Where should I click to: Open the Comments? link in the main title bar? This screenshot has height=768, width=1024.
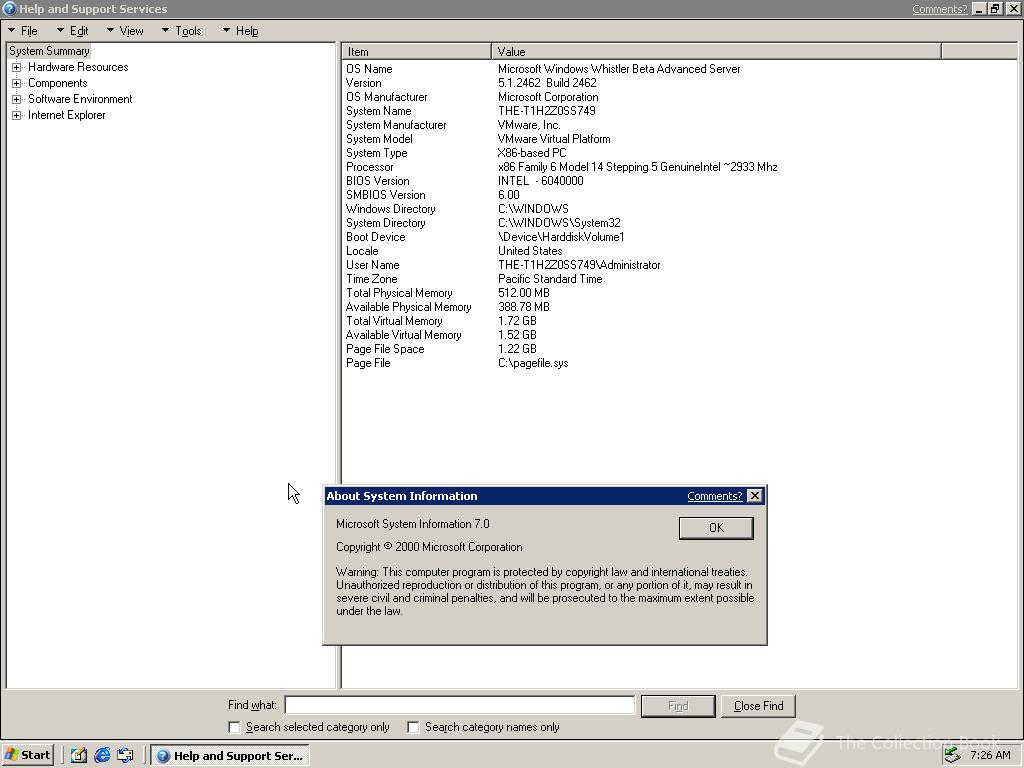coord(939,9)
